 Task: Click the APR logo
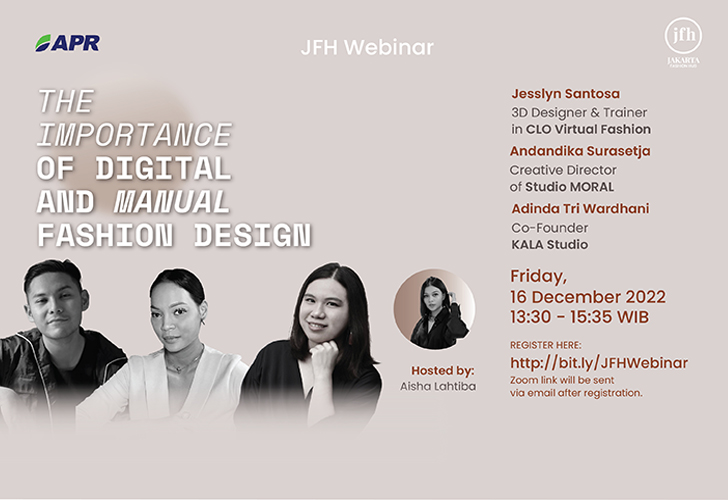point(68,43)
